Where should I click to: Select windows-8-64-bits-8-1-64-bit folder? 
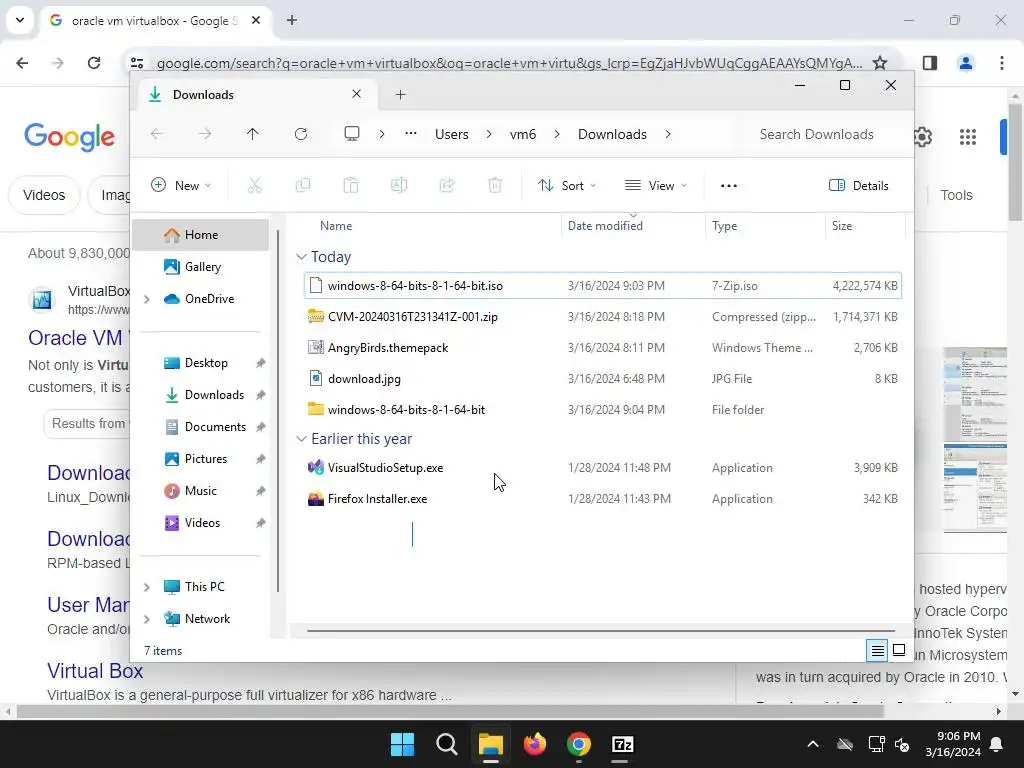pos(602,409)
